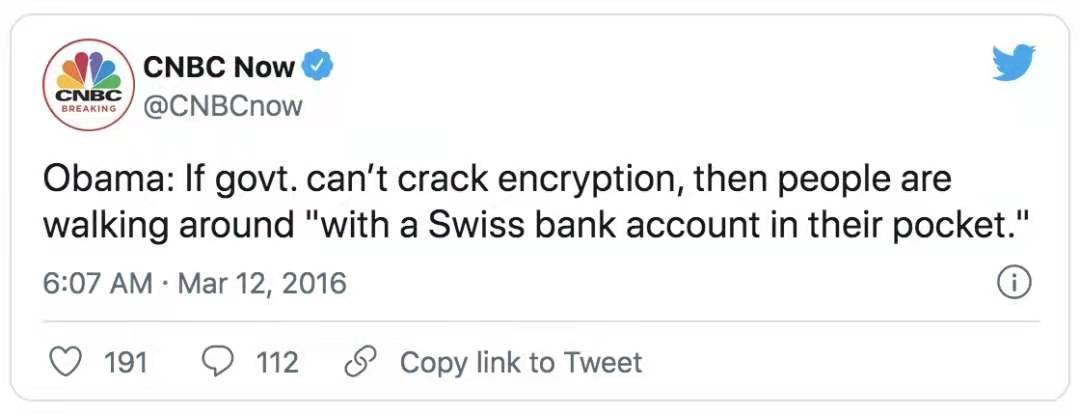
Task: Click the CNBC Now account name
Action: 220,66
